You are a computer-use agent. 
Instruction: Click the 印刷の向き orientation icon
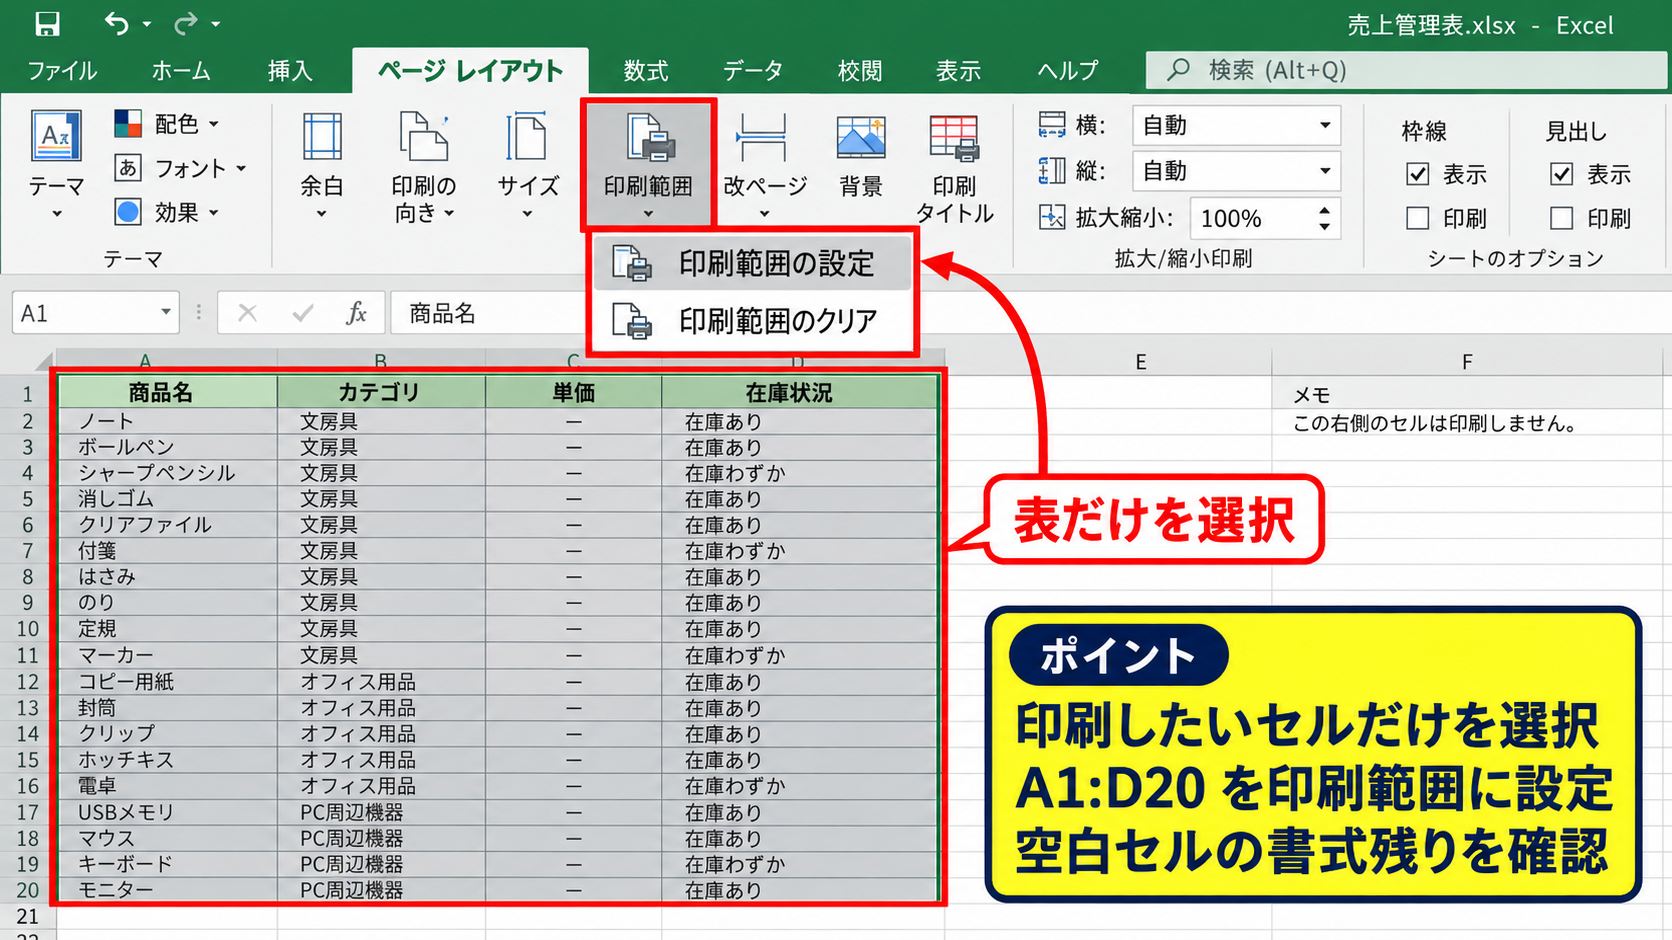423,138
